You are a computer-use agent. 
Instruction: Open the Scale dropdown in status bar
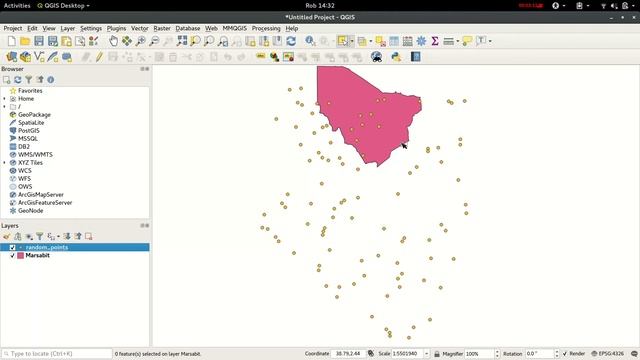(x=427, y=353)
